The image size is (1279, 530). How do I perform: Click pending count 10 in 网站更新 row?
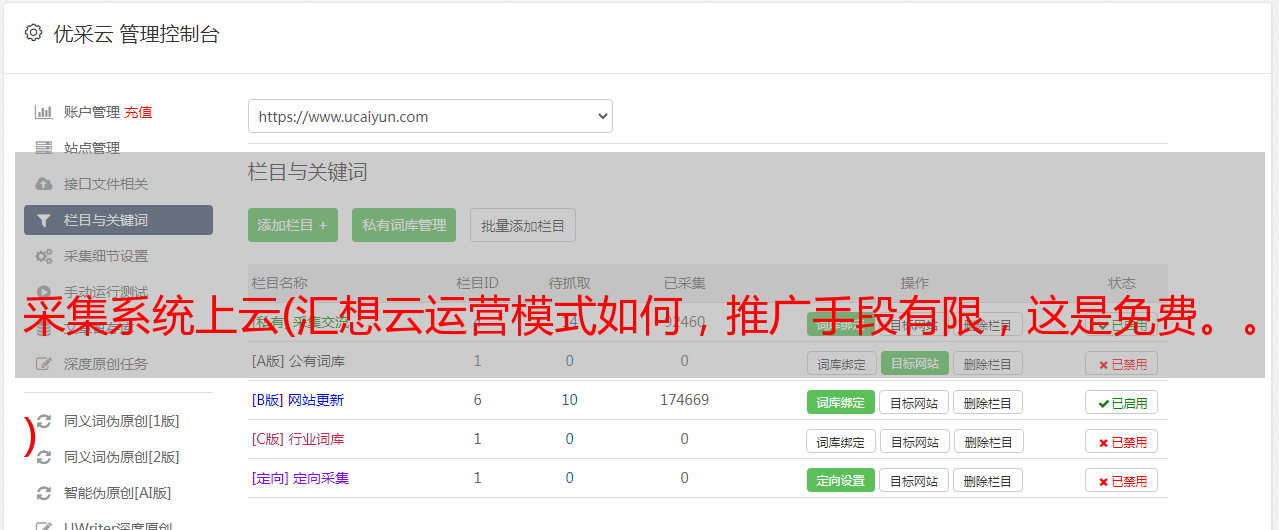click(569, 400)
